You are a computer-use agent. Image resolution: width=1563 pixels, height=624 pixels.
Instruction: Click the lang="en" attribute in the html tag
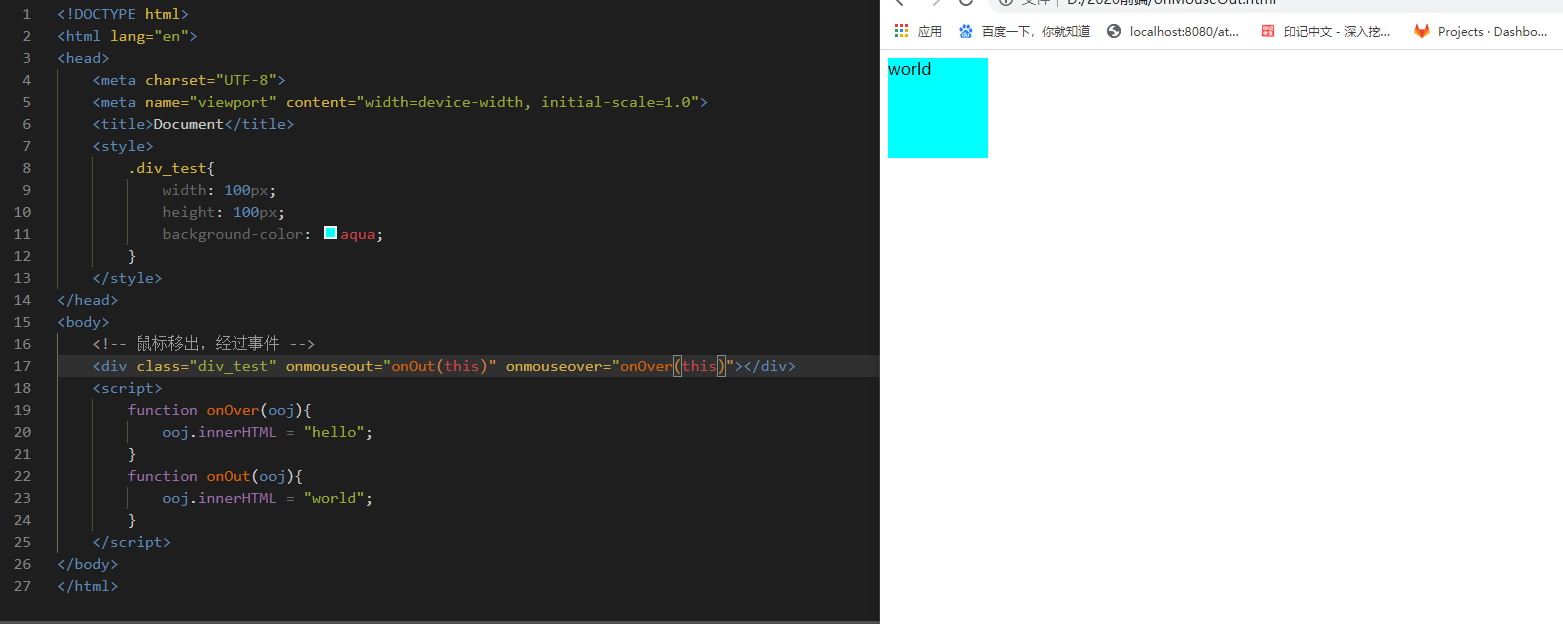(x=149, y=36)
